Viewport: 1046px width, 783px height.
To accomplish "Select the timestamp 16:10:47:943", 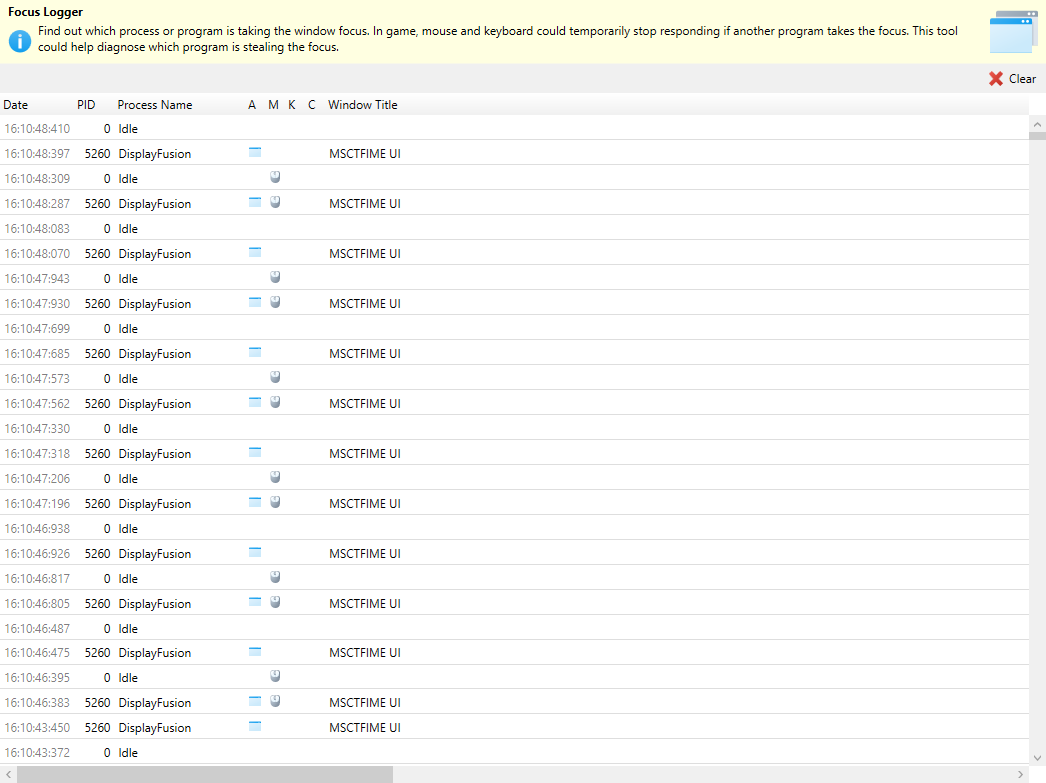I will coord(37,279).
